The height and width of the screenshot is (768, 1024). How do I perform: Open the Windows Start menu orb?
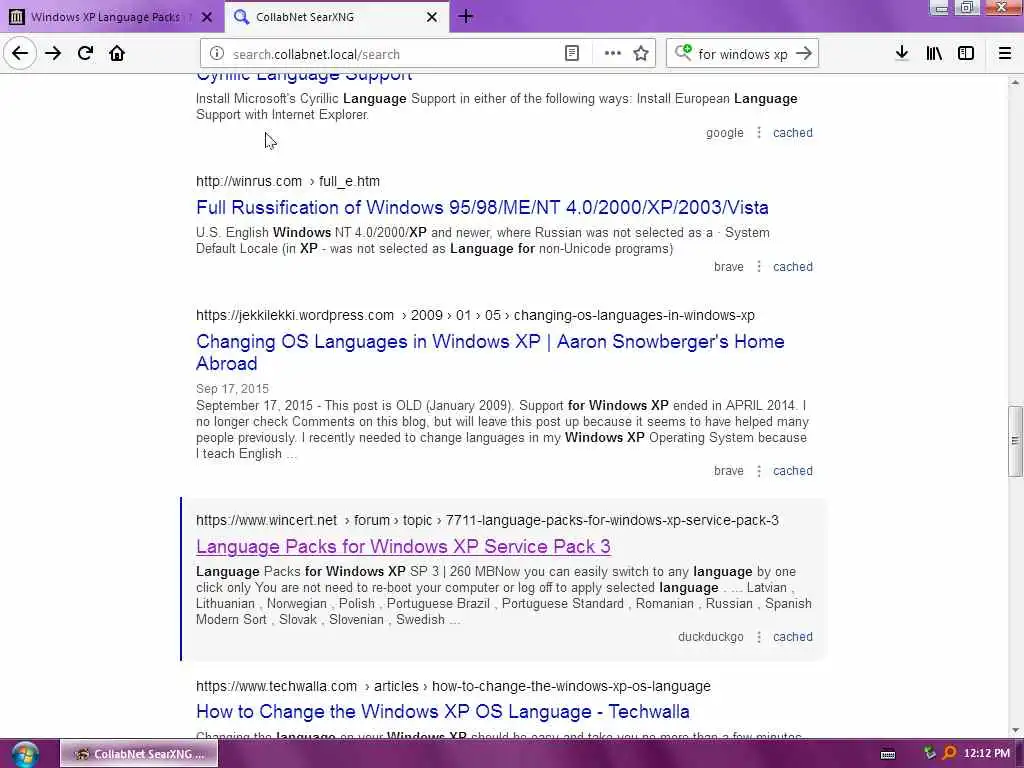click(x=25, y=754)
